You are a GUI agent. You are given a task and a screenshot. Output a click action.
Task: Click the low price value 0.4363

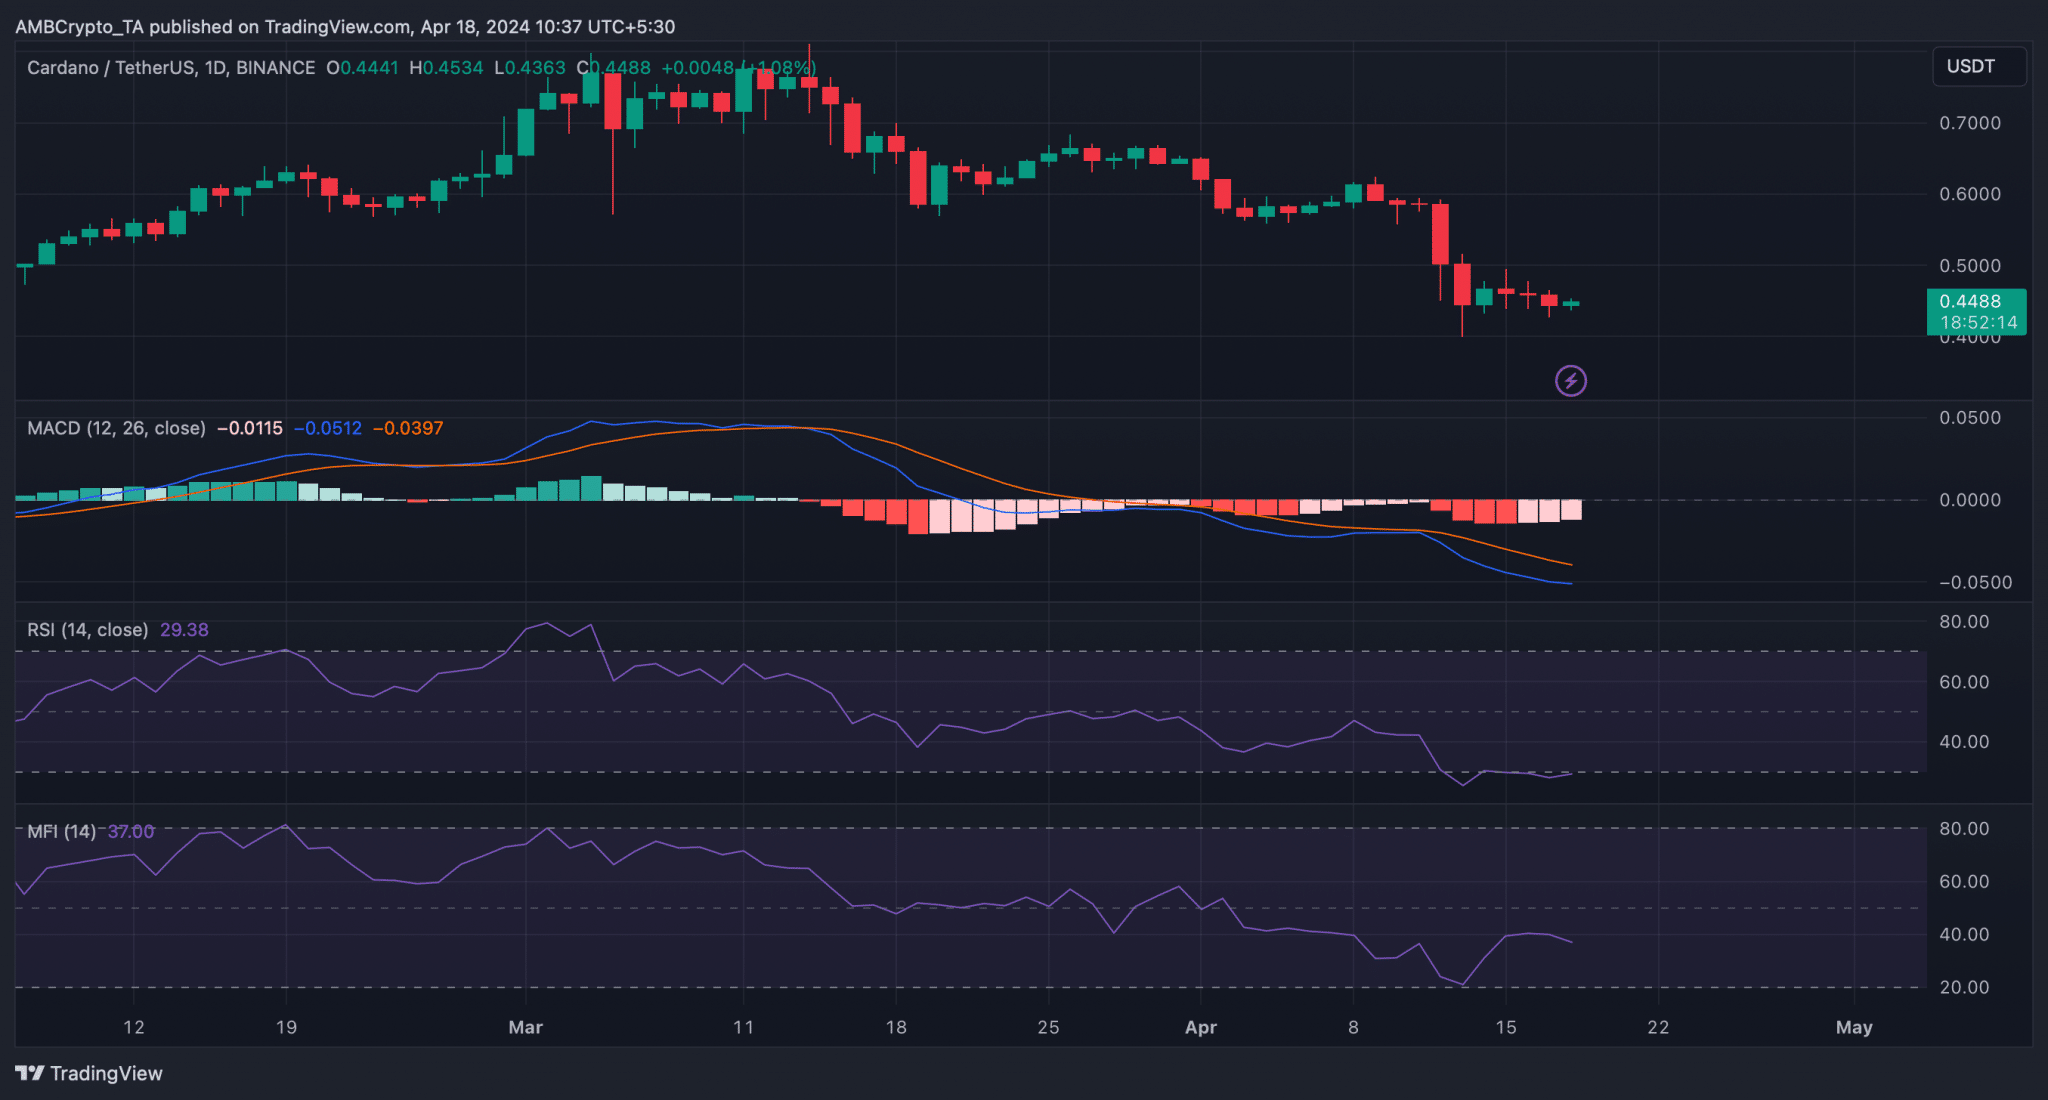(x=535, y=68)
